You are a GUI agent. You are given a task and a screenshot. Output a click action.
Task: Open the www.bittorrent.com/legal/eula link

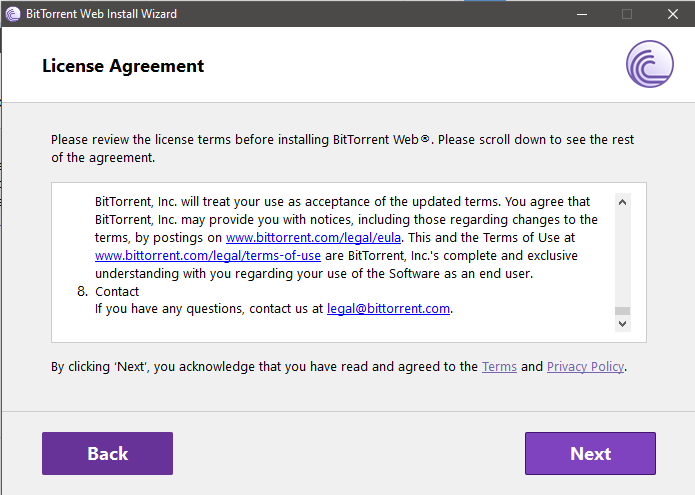click(x=313, y=238)
